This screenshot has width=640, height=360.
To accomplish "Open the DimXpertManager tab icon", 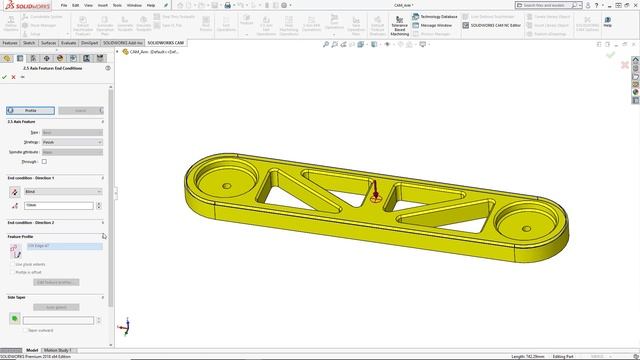I will [x=47, y=58].
